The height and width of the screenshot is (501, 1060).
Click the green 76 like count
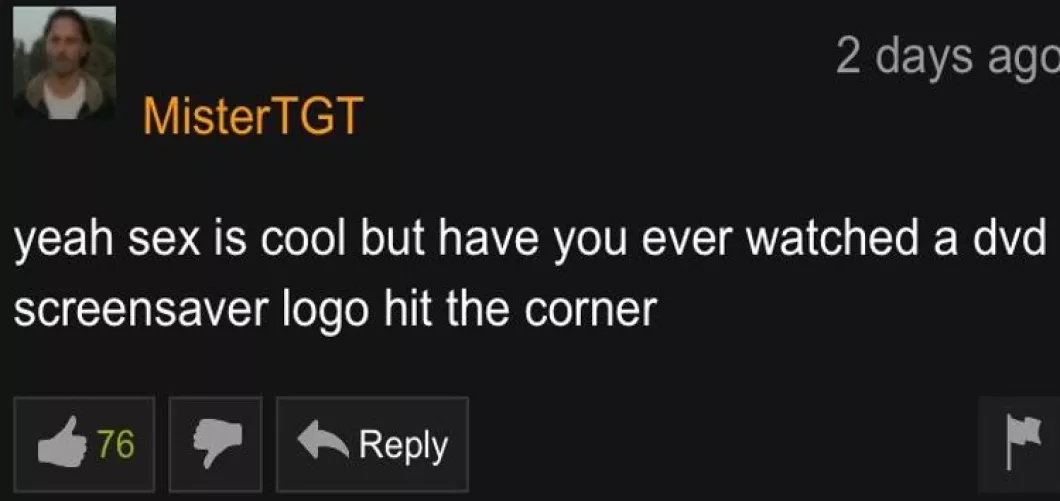click(116, 444)
